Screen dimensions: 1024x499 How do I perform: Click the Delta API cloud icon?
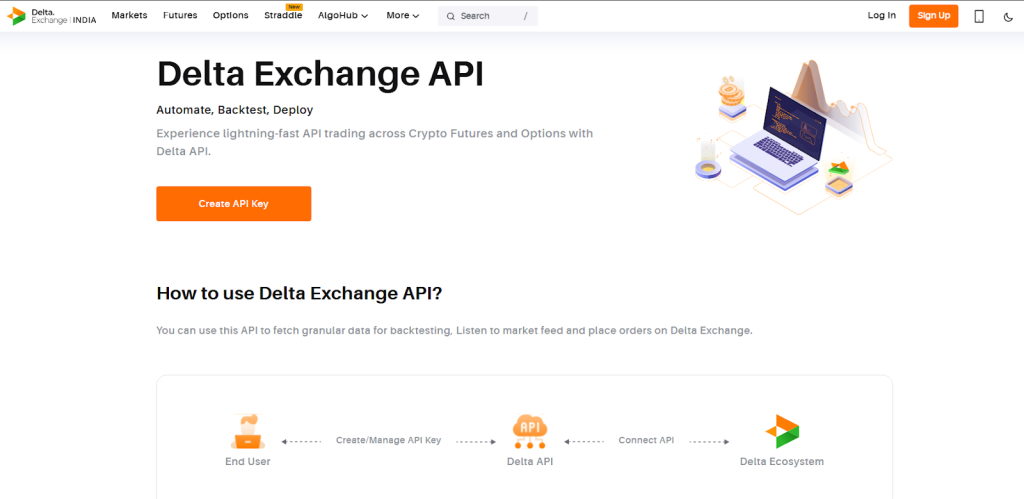[x=529, y=431]
